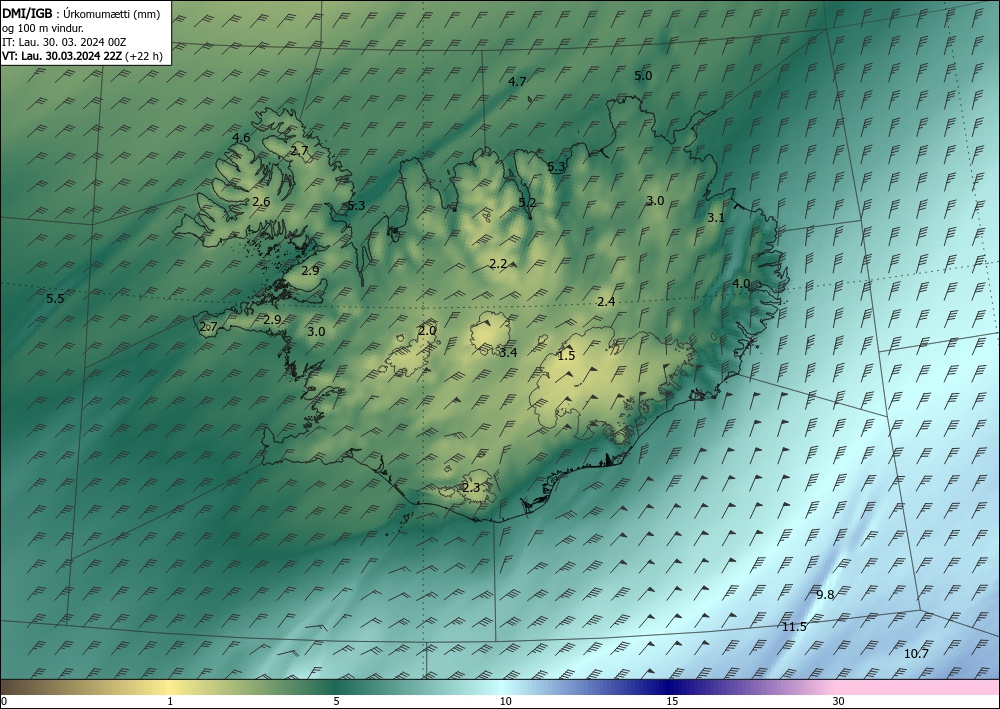Click the 2.6 value label
Image resolution: width=1000 pixels, height=709 pixels.
(x=261, y=201)
